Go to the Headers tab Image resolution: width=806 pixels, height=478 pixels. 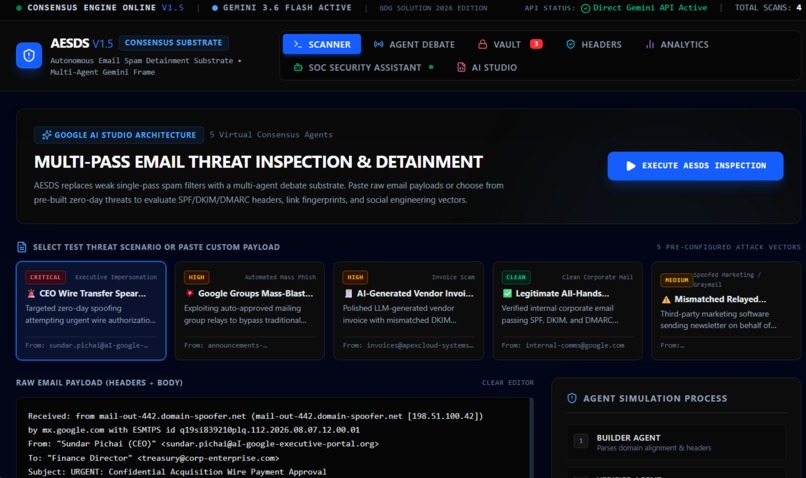(594, 44)
